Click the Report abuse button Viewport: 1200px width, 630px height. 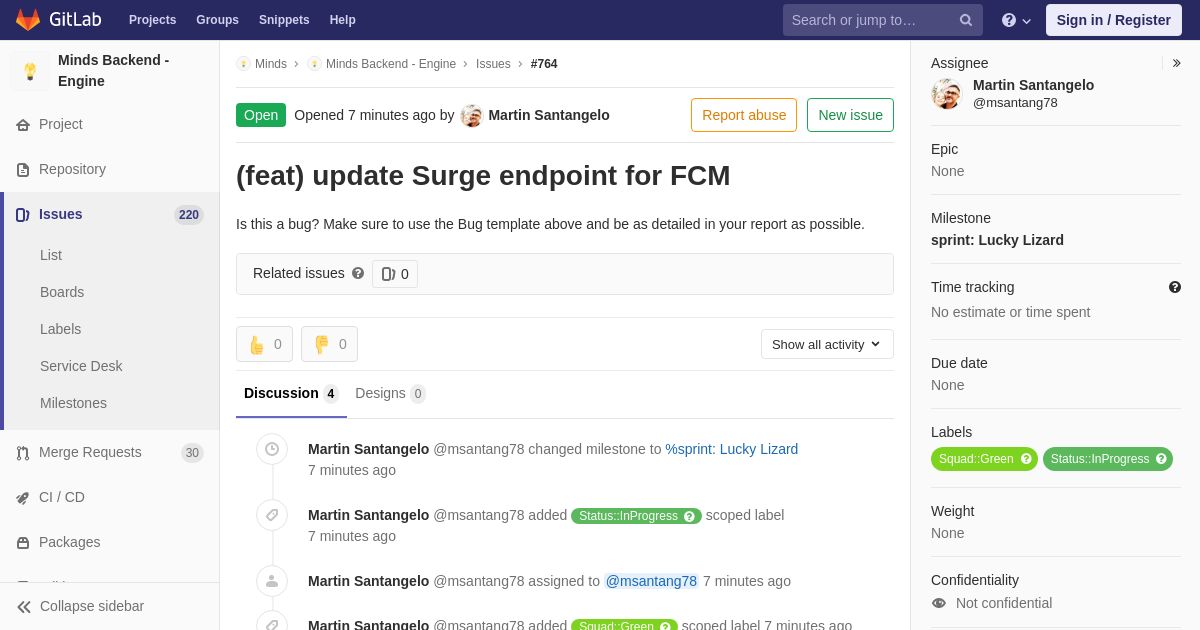(743, 115)
